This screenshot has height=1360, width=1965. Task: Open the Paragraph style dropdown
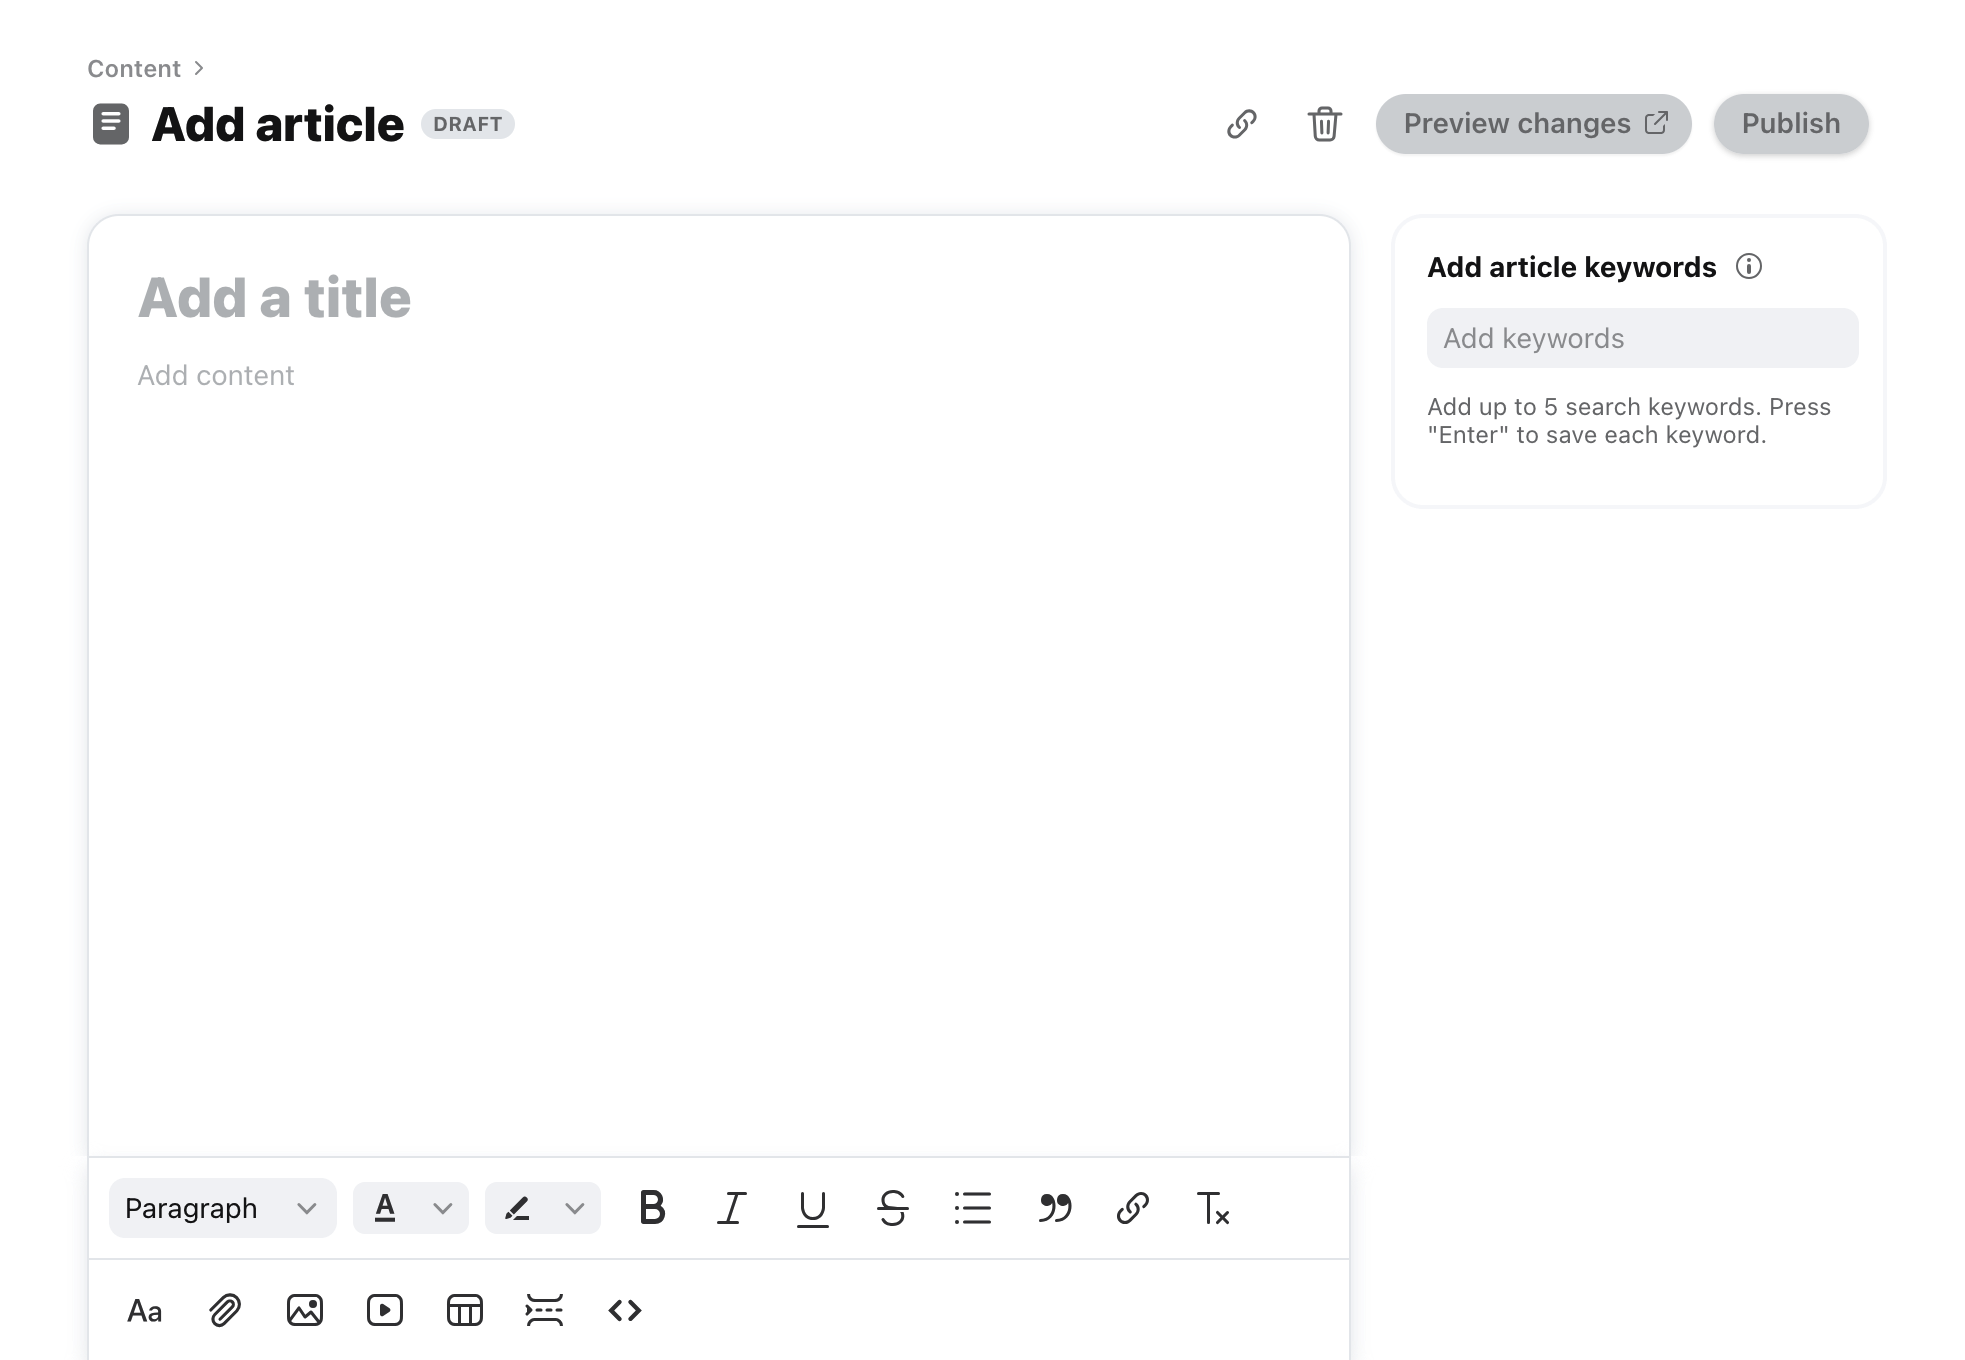222,1208
